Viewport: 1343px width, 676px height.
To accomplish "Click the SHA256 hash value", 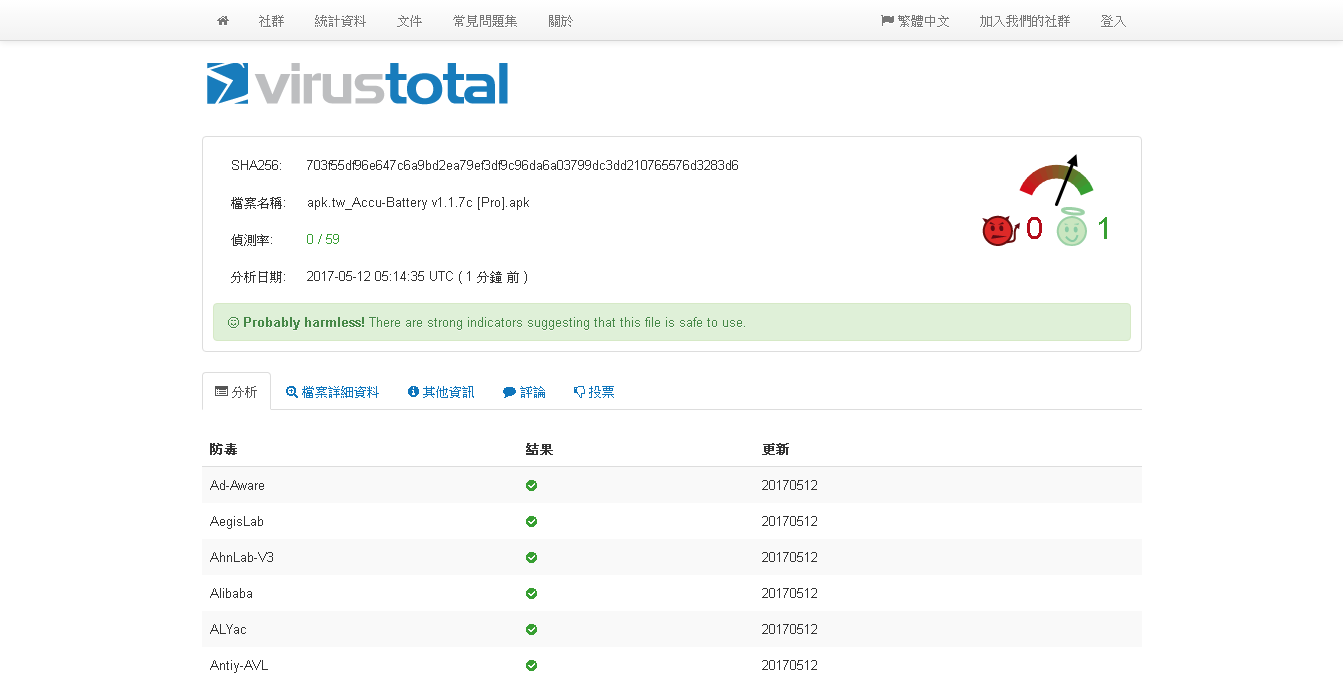I will pyautogui.click(x=522, y=165).
